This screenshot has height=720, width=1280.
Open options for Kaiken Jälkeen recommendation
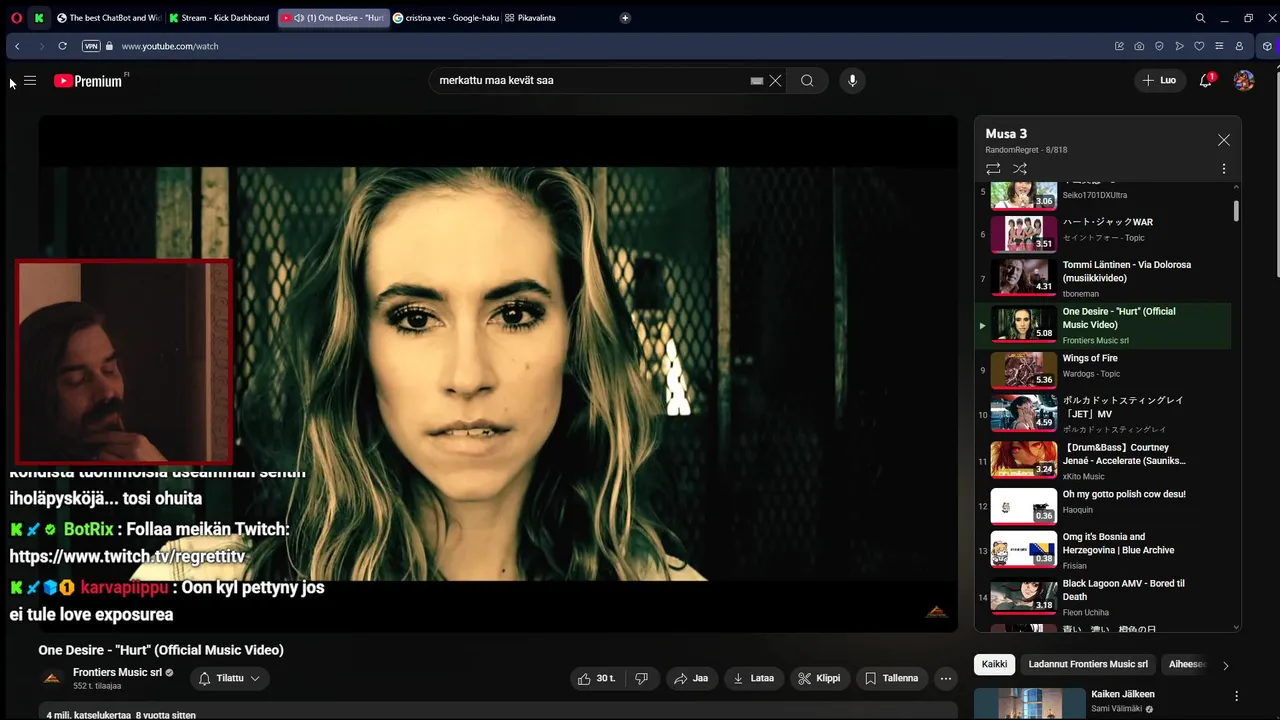point(1237,696)
